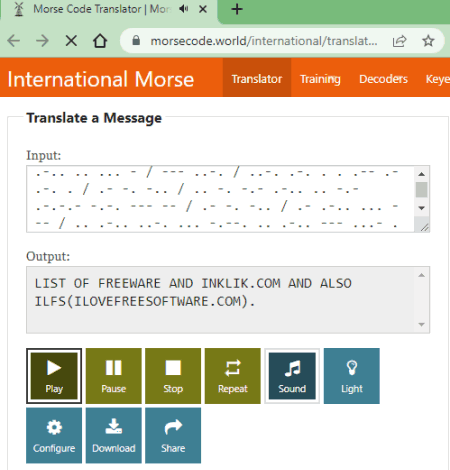Click Output box scrollbar up arrow
Image resolution: width=450 pixels, height=470 pixels.
click(421, 275)
